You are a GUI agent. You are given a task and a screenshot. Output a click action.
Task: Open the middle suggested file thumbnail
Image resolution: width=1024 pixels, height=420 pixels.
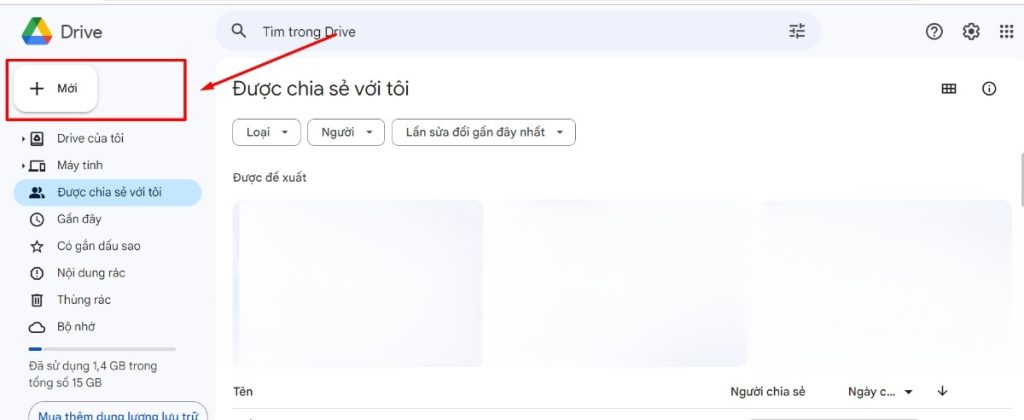click(620, 283)
